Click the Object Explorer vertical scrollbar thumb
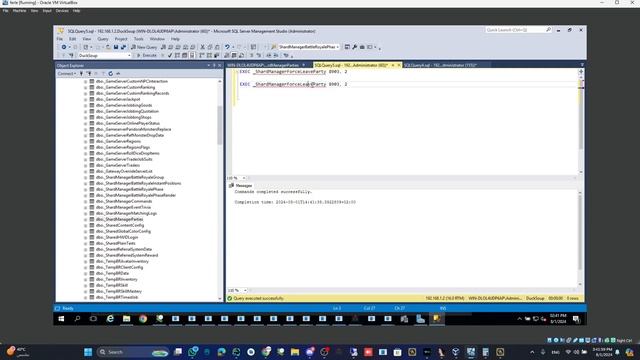 (220, 124)
